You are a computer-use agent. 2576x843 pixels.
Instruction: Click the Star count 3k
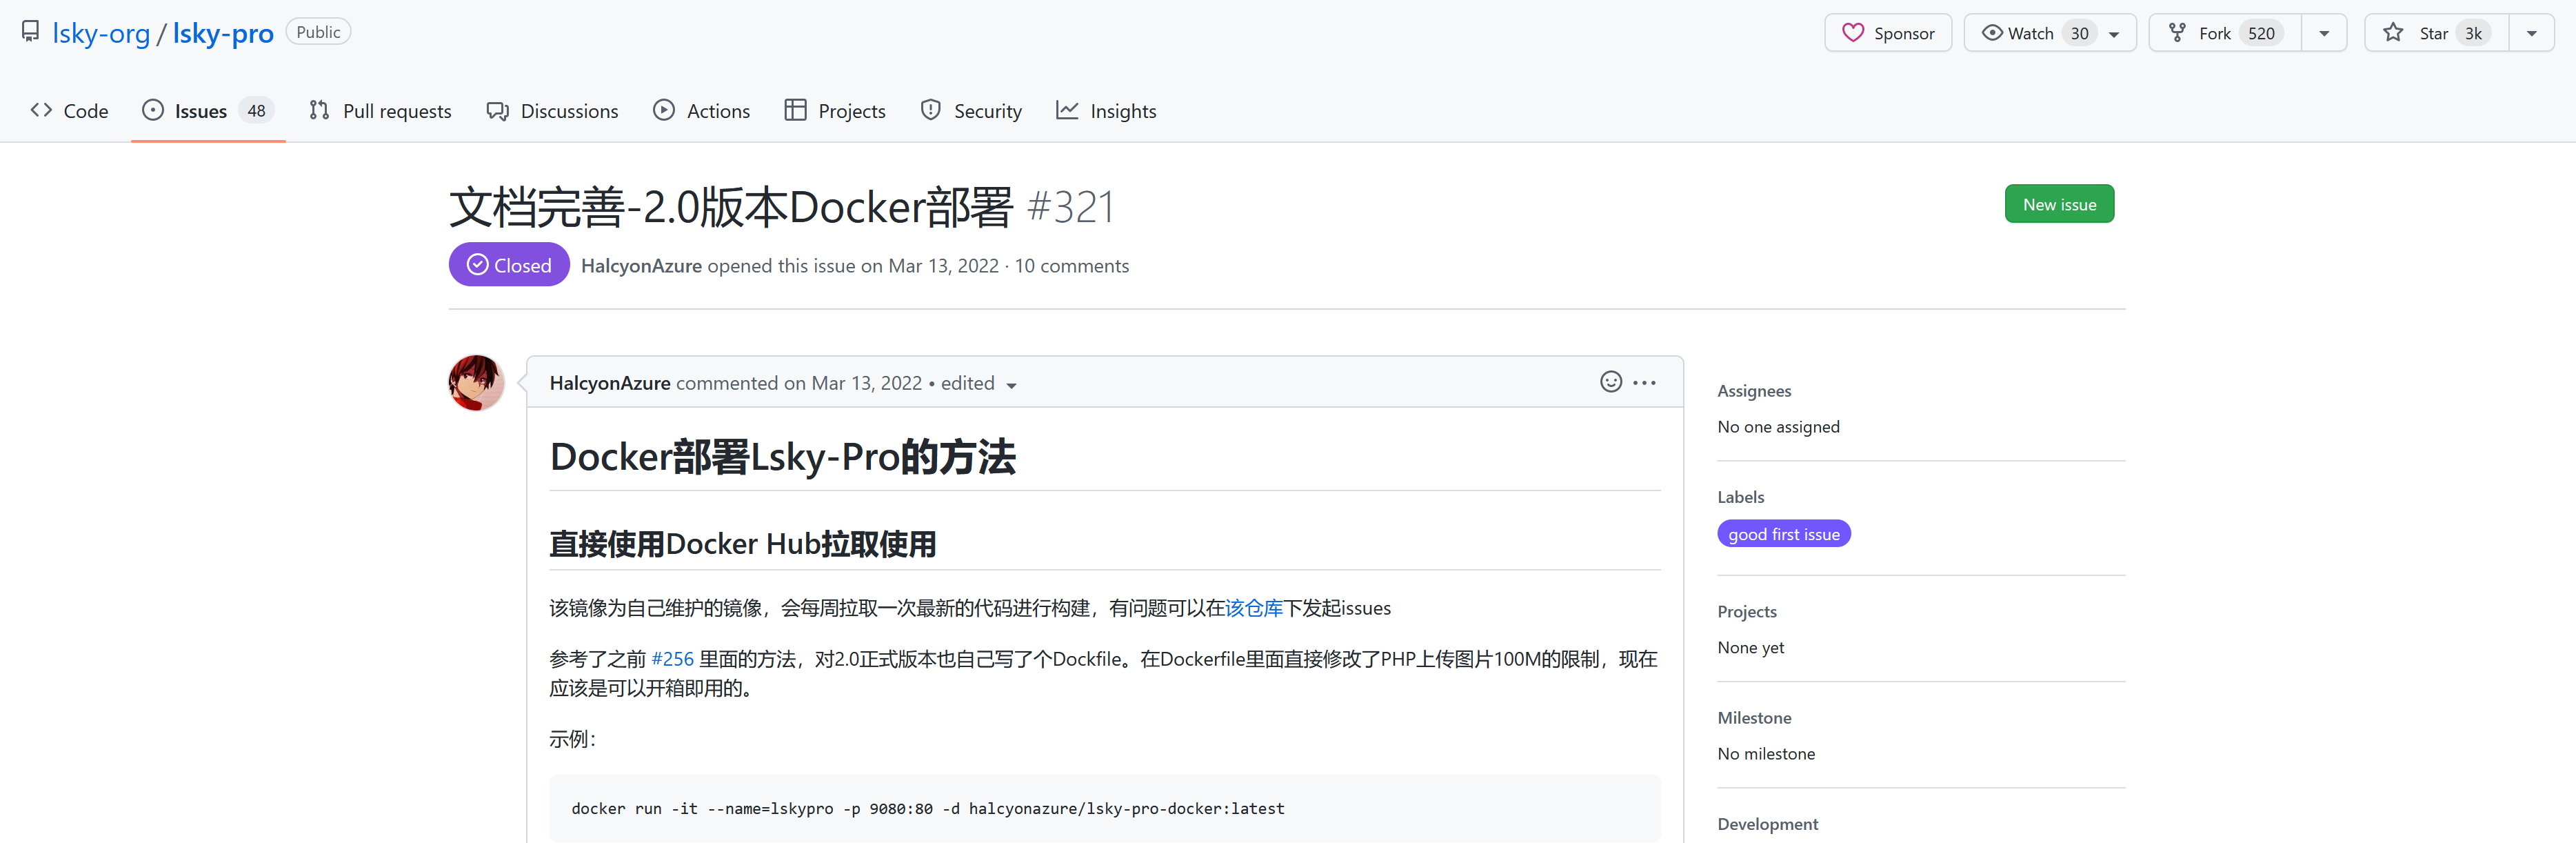[x=2473, y=34]
